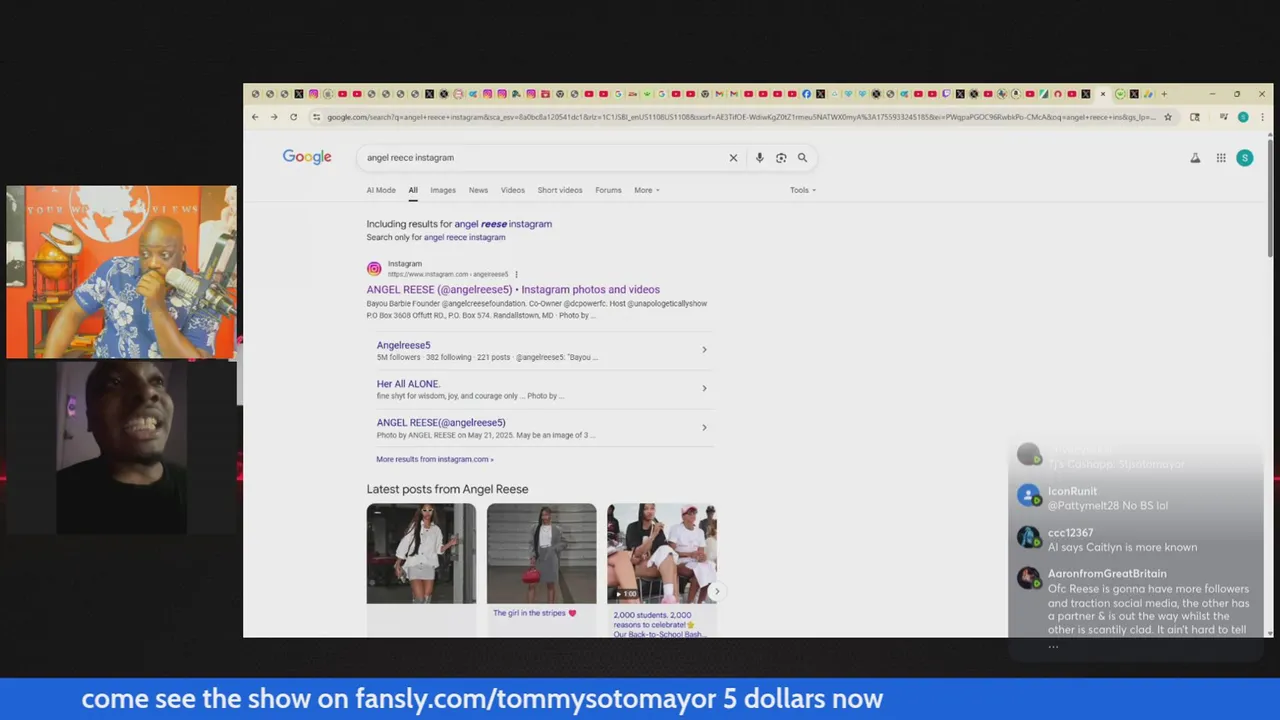Viewport: 1280px width, 720px height.
Task: Open ANGEL REESE Instagram photos and videos result
Action: 513,289
